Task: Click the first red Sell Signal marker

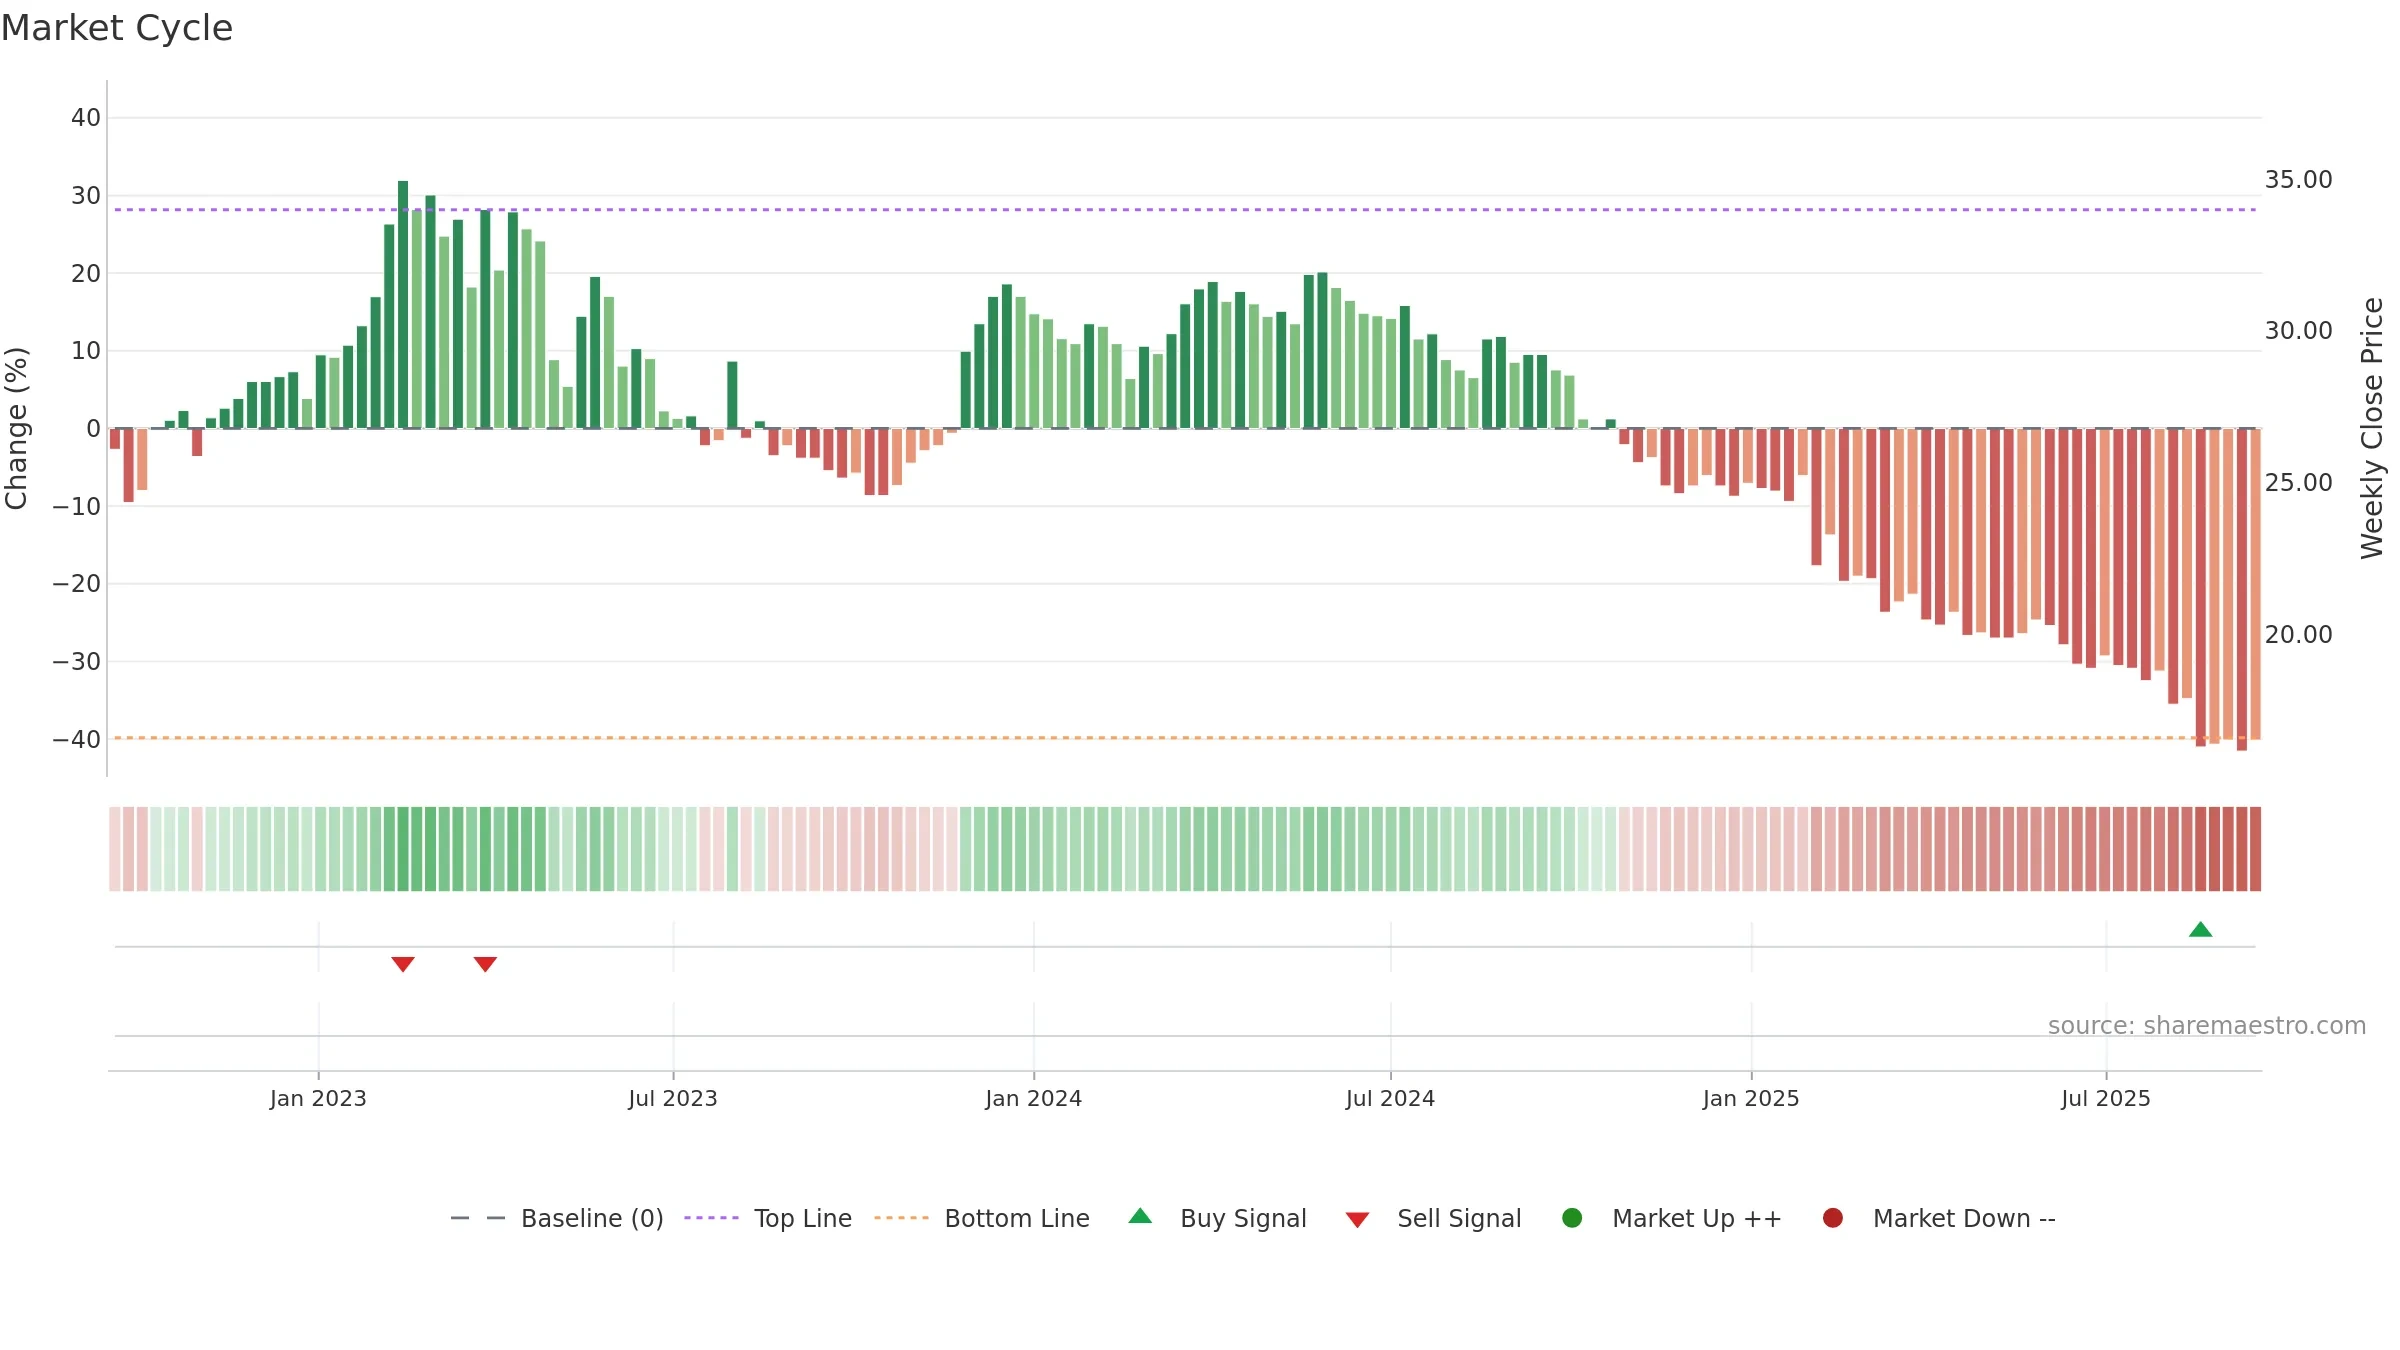Action: point(403,964)
